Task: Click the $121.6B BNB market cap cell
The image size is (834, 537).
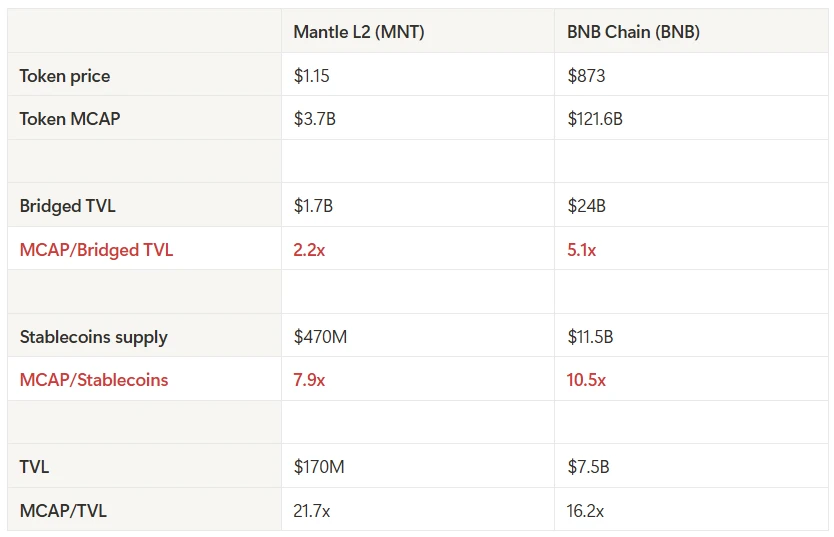Action: click(x=595, y=119)
